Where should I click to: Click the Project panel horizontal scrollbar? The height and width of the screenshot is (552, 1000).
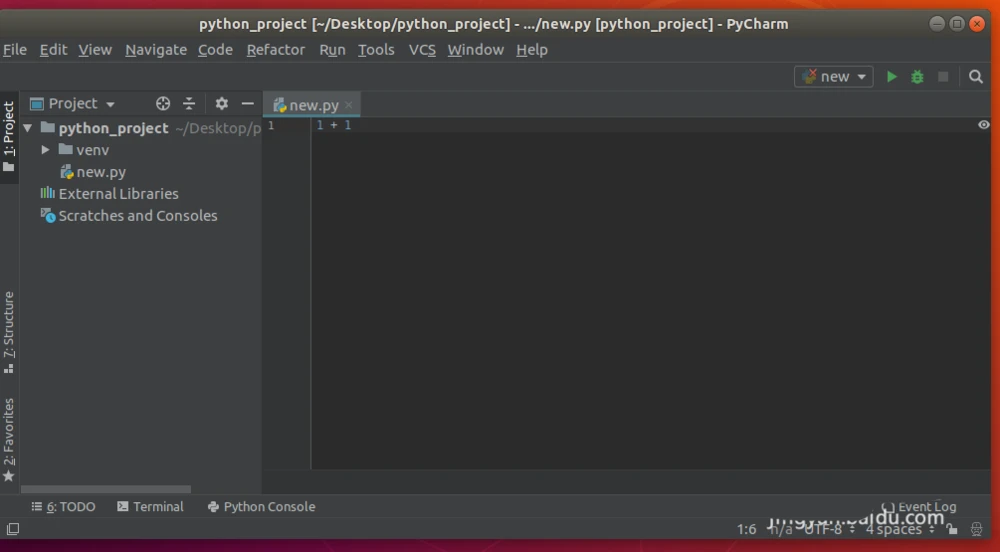[106, 489]
